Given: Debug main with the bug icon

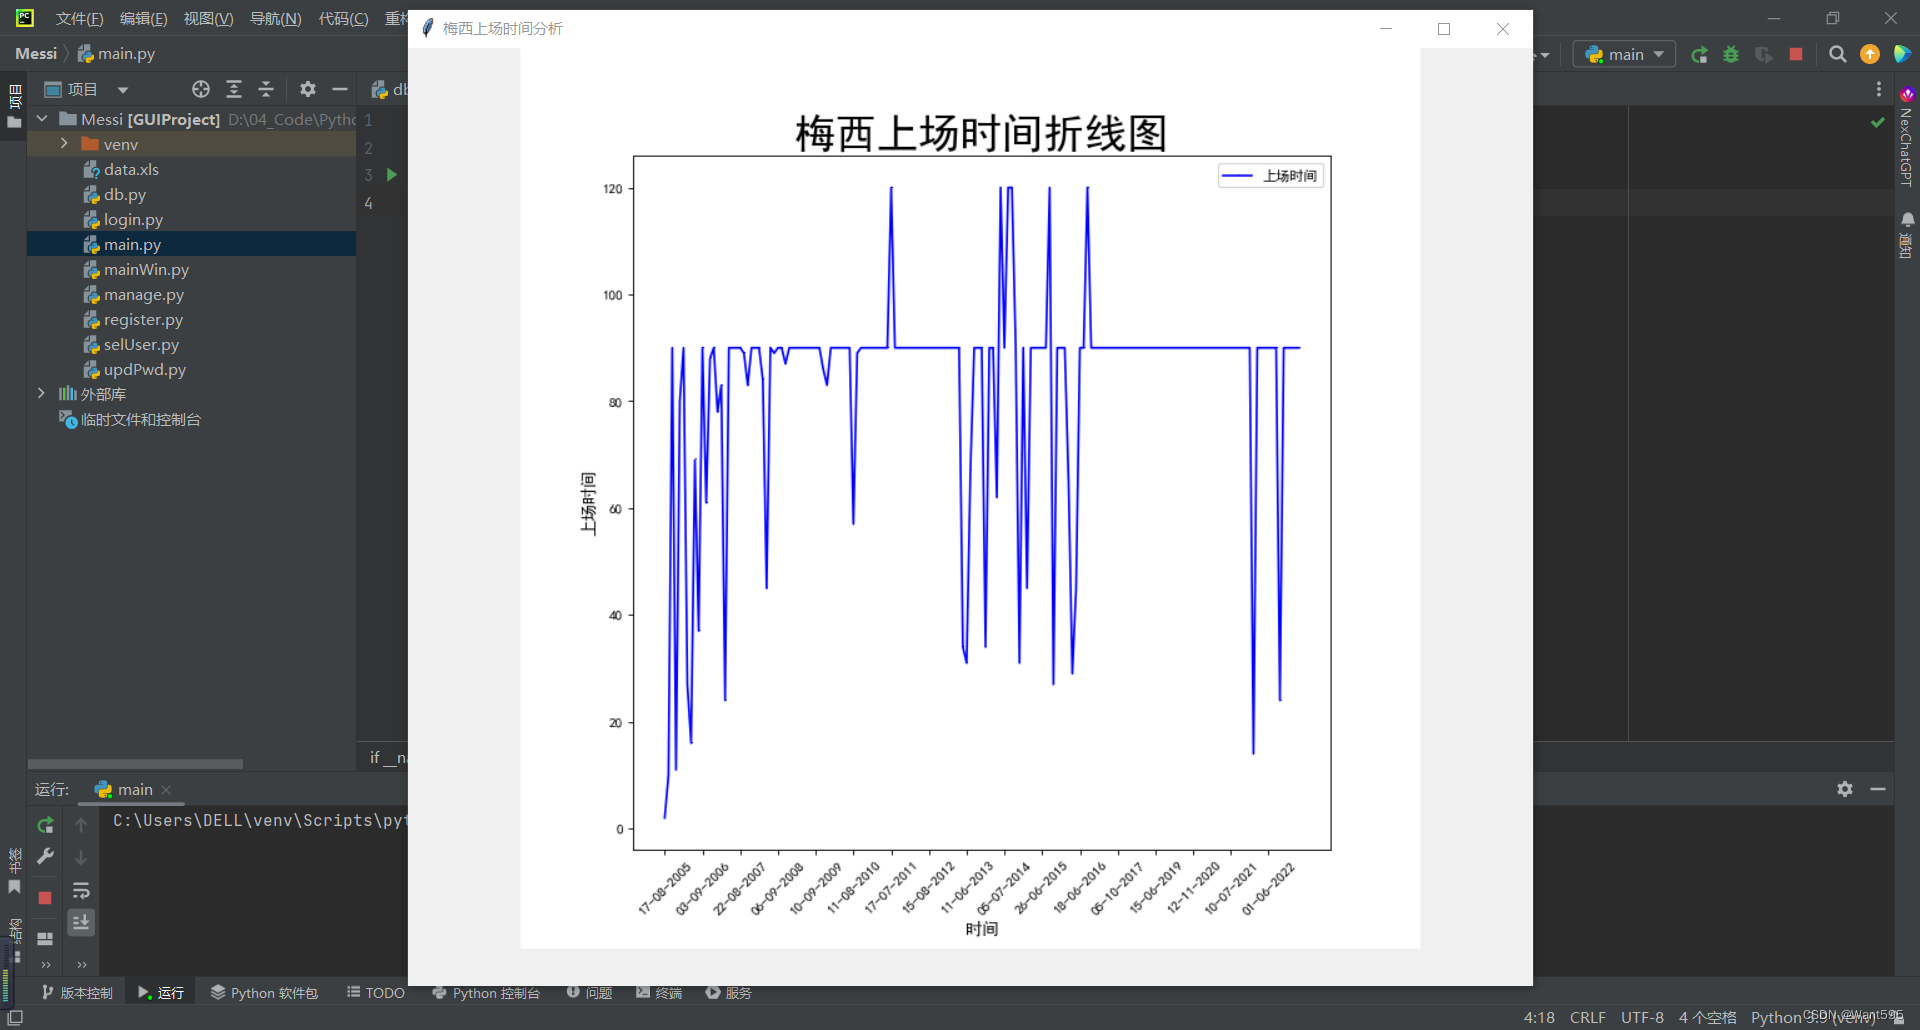Looking at the screenshot, I should pyautogui.click(x=1731, y=54).
